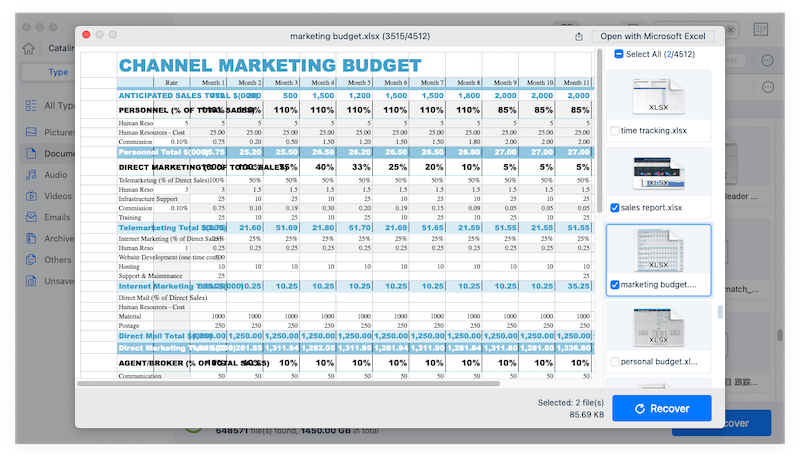
Task: Open the Pictures category icon
Action: (31, 132)
